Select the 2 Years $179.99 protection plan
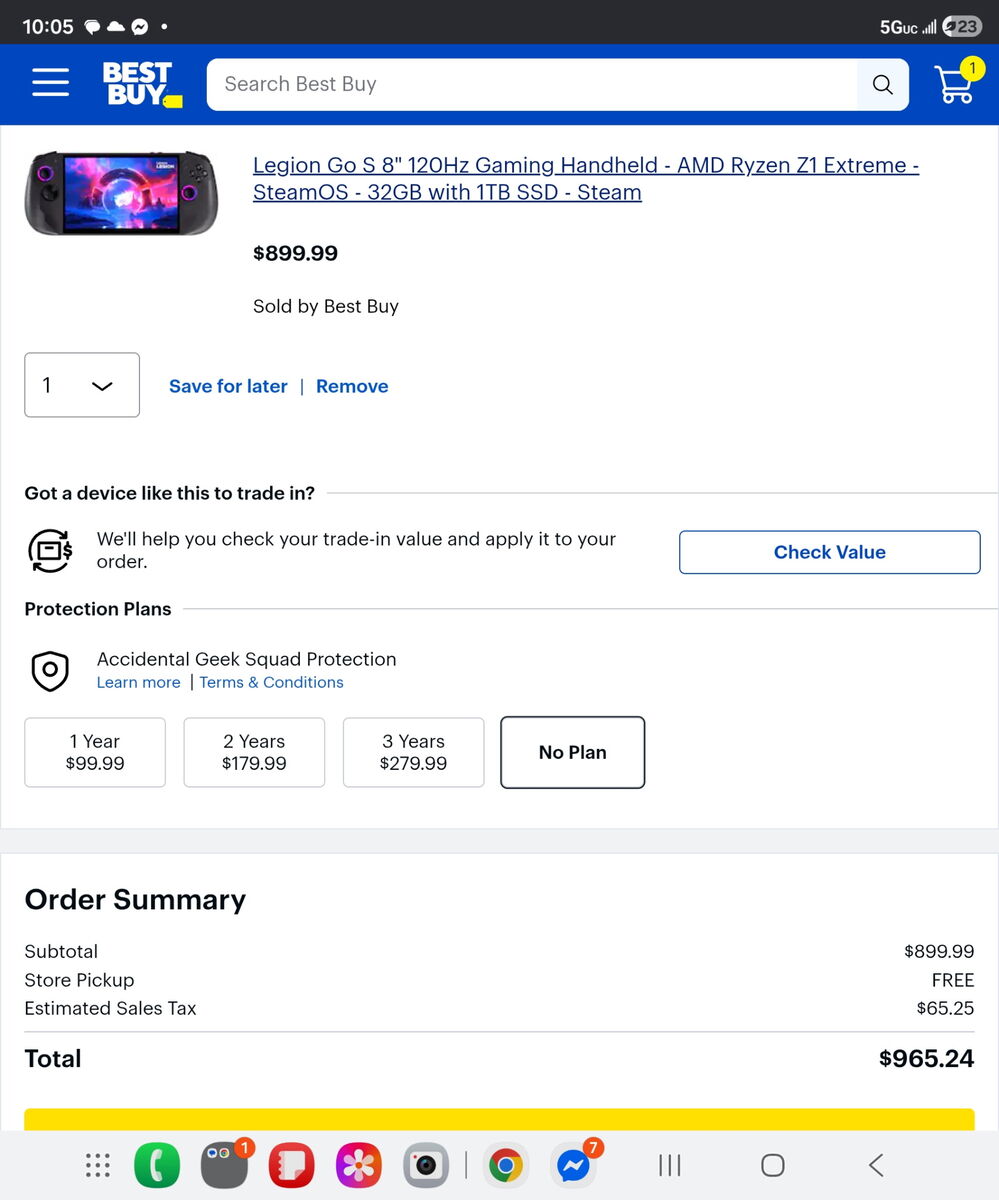 point(254,752)
